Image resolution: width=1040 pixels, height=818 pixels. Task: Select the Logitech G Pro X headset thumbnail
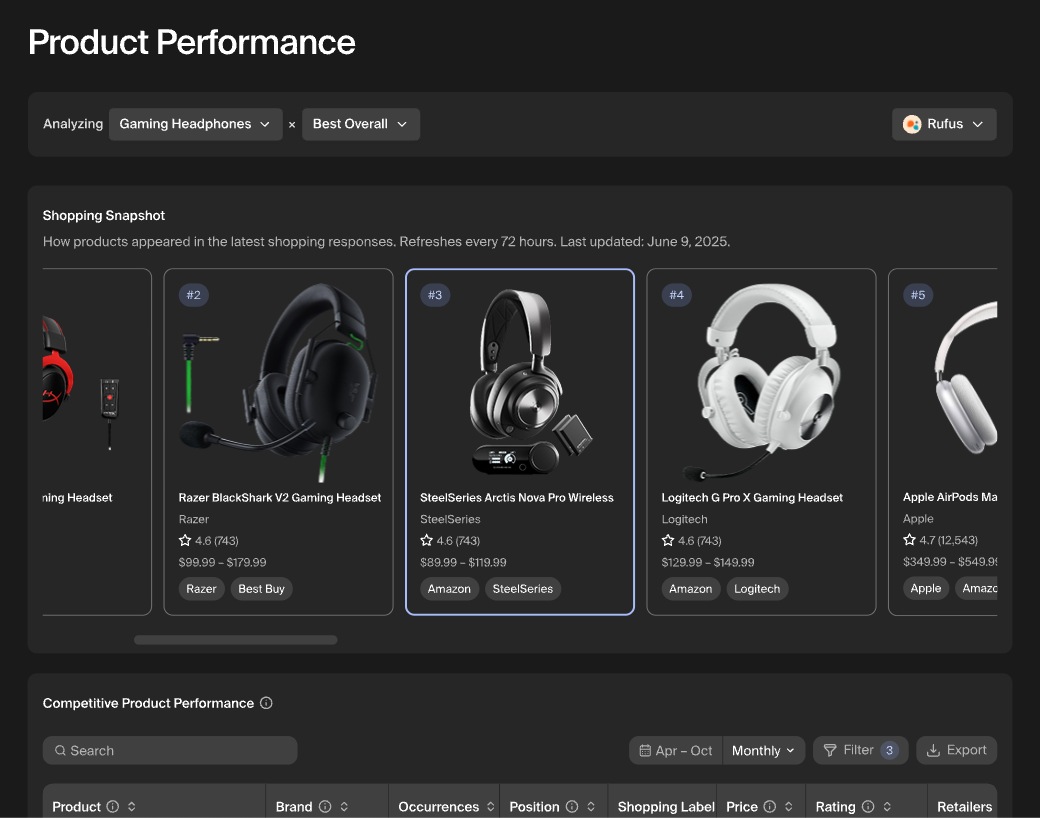[761, 380]
